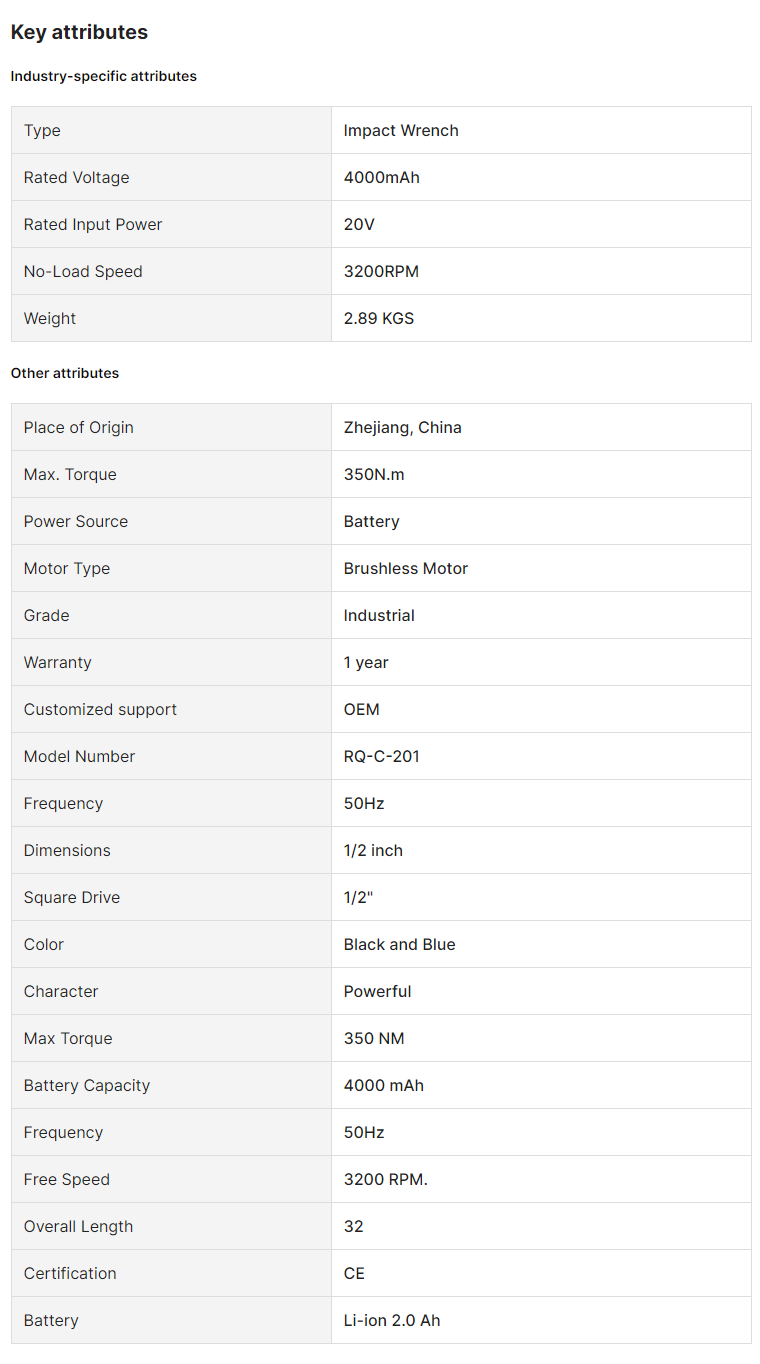Select the "Rated Input Power" label

pyautogui.click(x=93, y=225)
